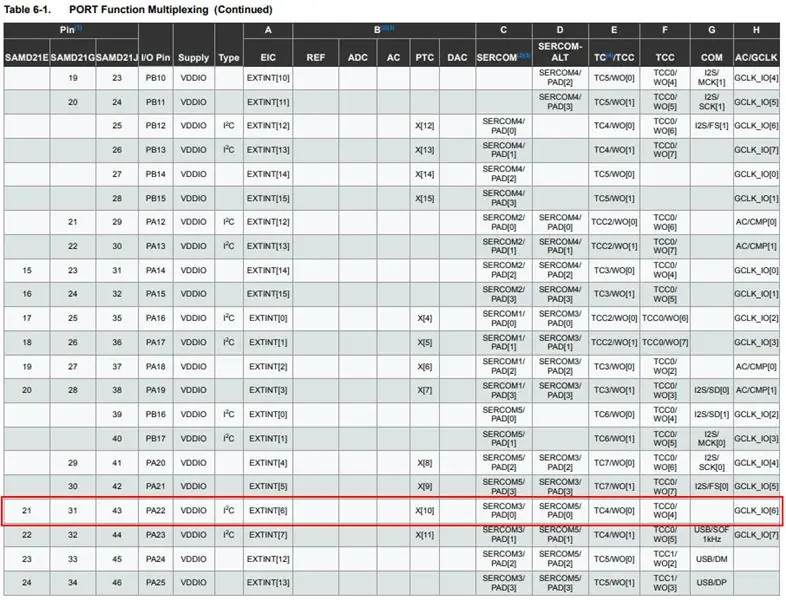Image resolution: width=786 pixels, height=600 pixels.
Task: Click the I2S/SD[0] COM cell
Action: point(711,390)
